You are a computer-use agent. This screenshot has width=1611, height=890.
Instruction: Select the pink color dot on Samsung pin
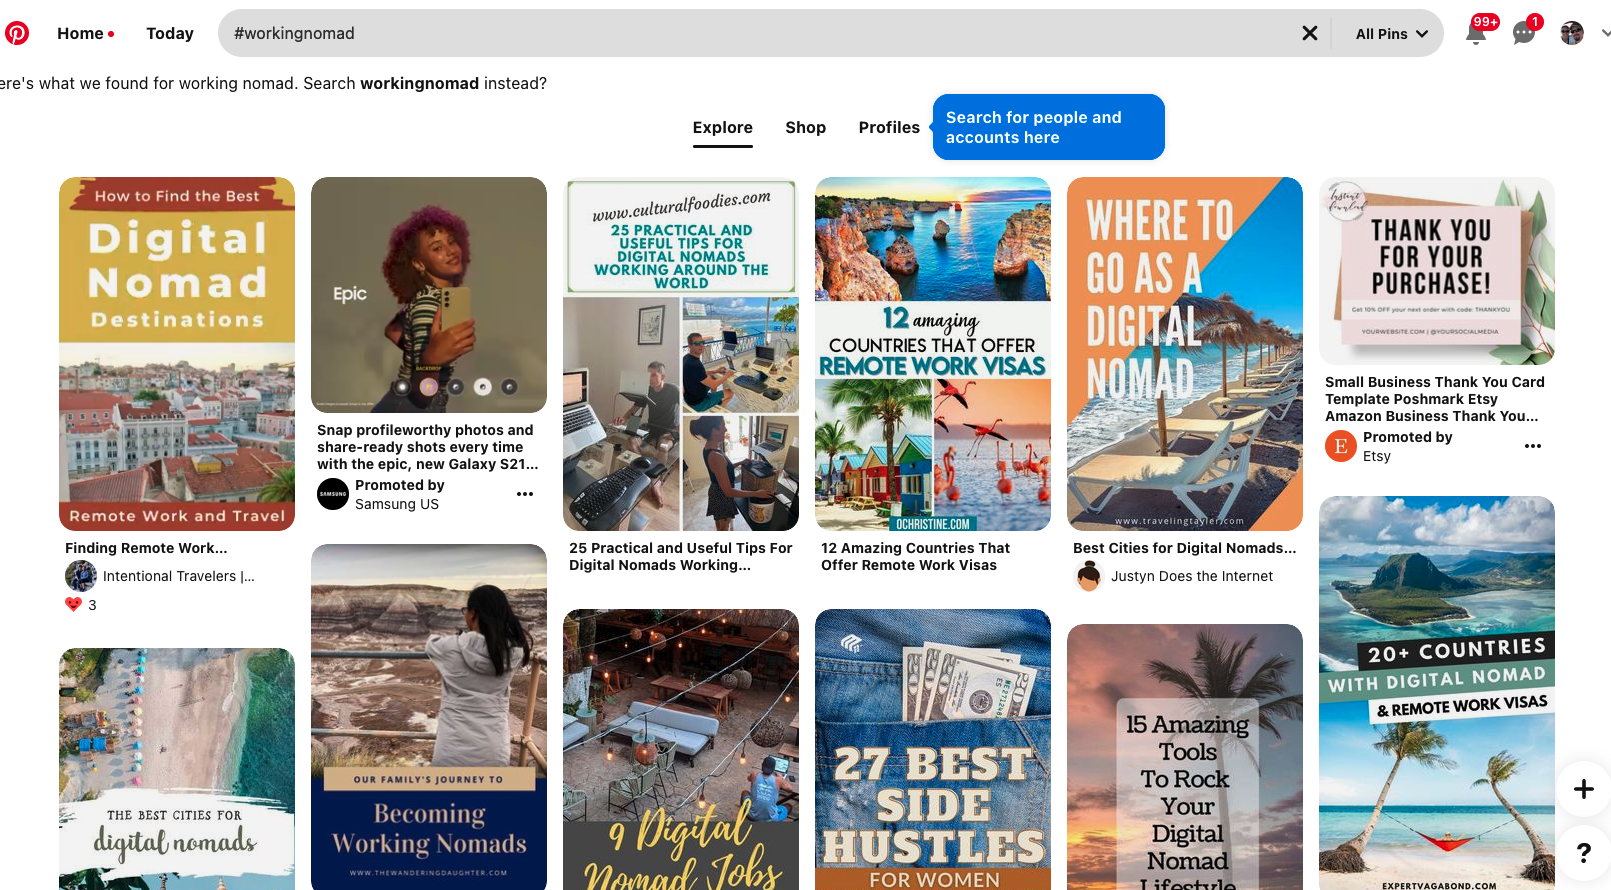(x=429, y=386)
